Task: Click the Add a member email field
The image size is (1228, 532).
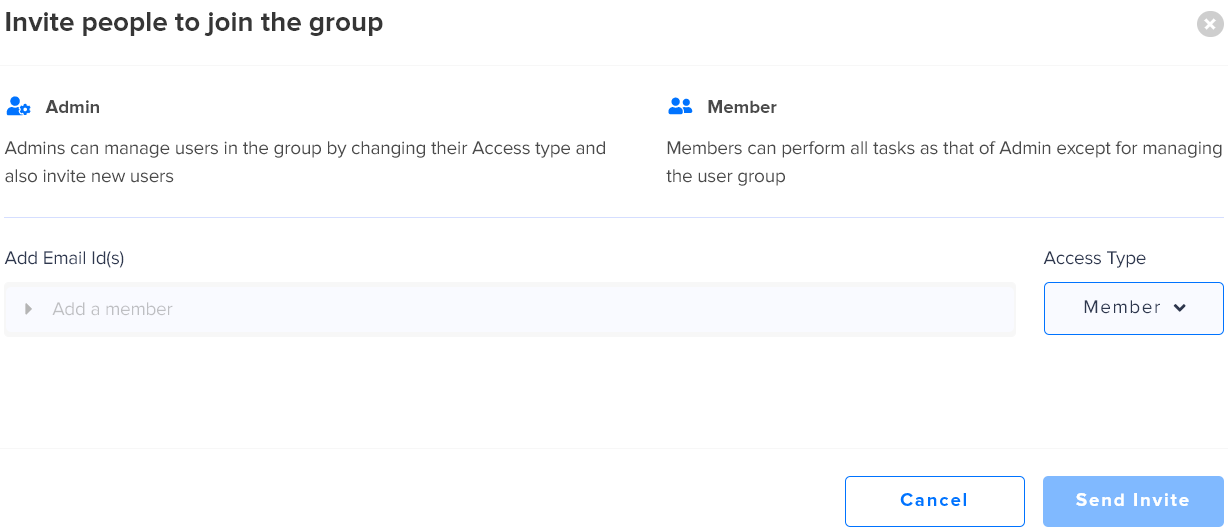Action: 510,309
